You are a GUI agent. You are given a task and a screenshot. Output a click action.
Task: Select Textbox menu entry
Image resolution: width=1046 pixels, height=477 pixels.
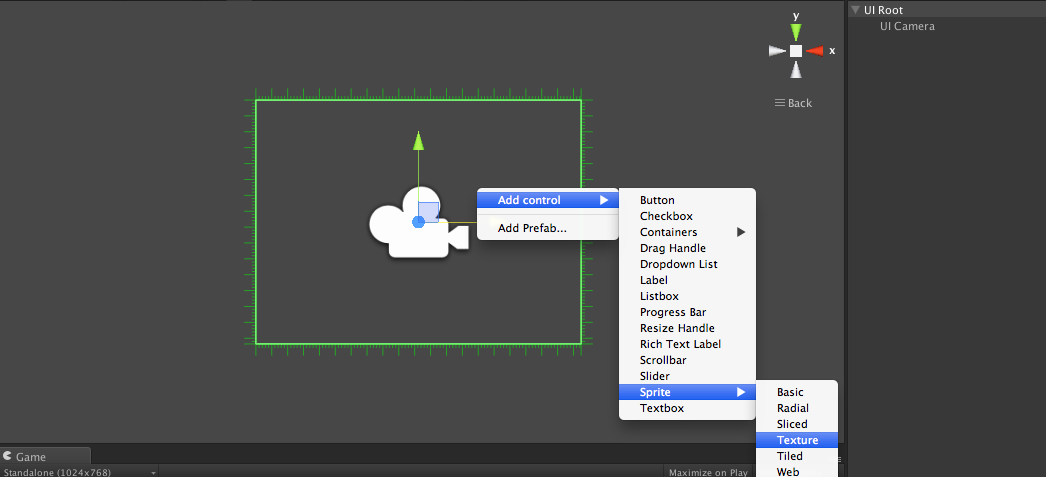click(687, 408)
